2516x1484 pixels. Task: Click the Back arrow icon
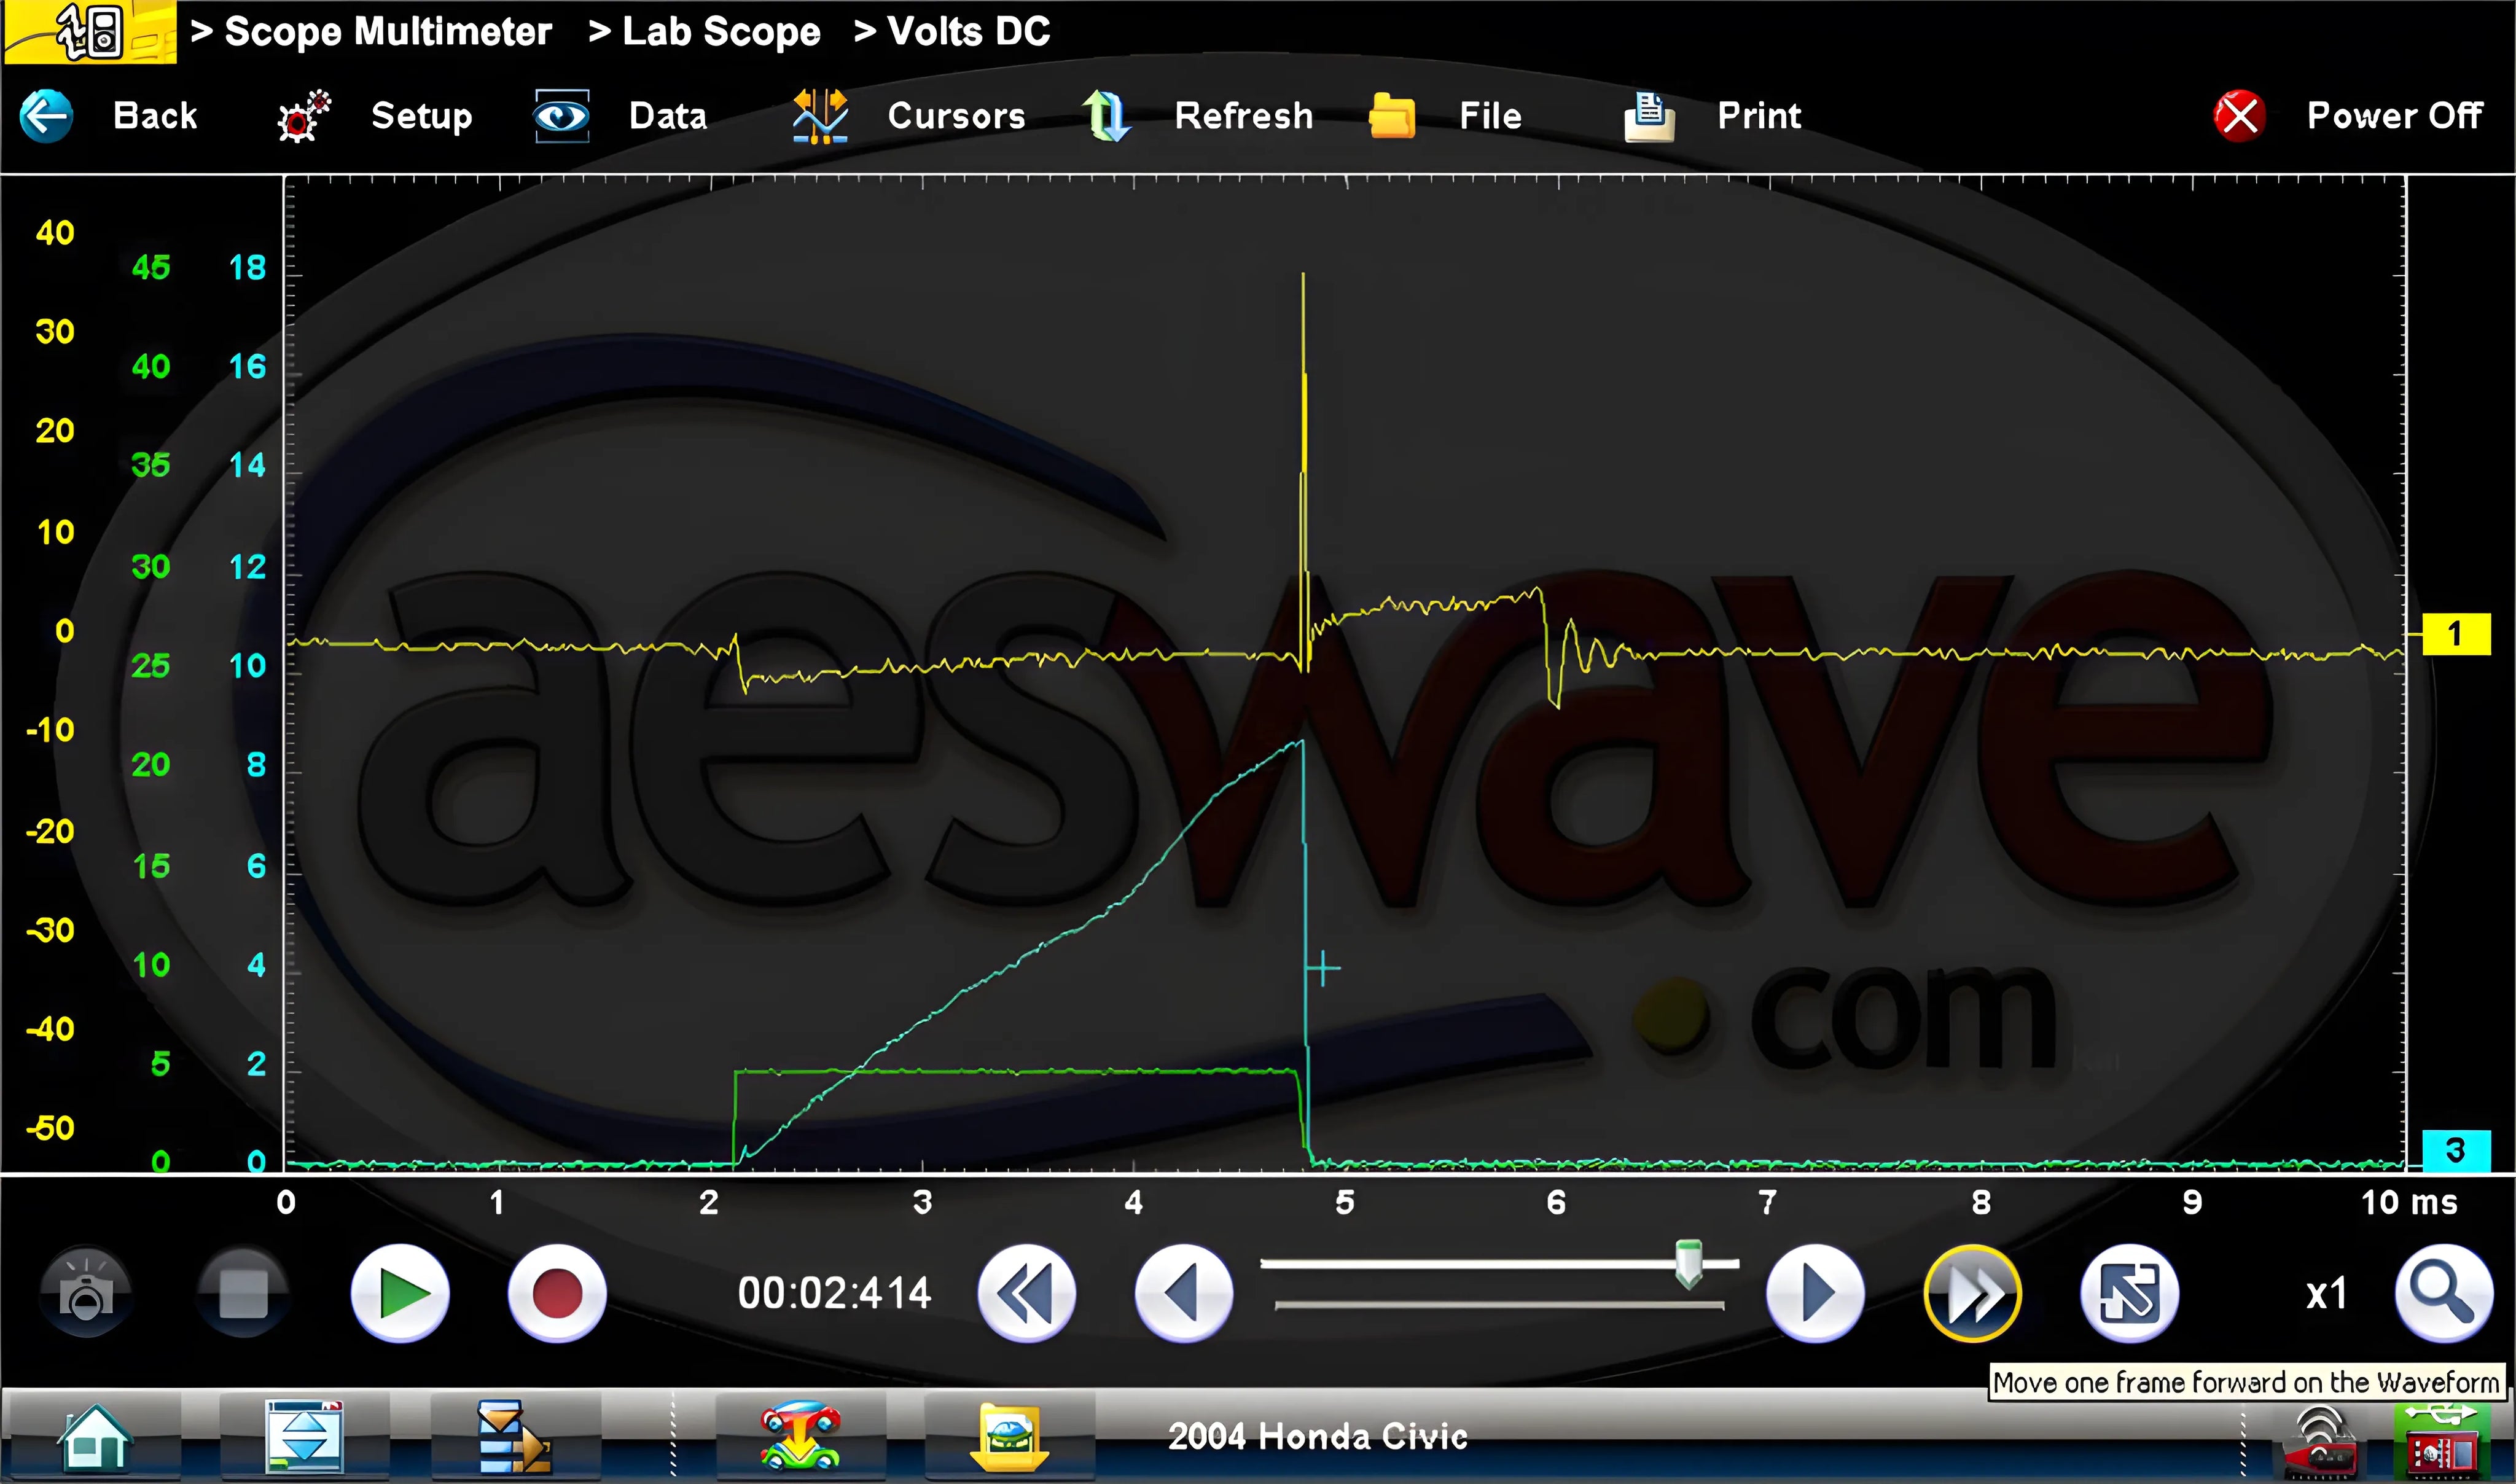pos(46,116)
